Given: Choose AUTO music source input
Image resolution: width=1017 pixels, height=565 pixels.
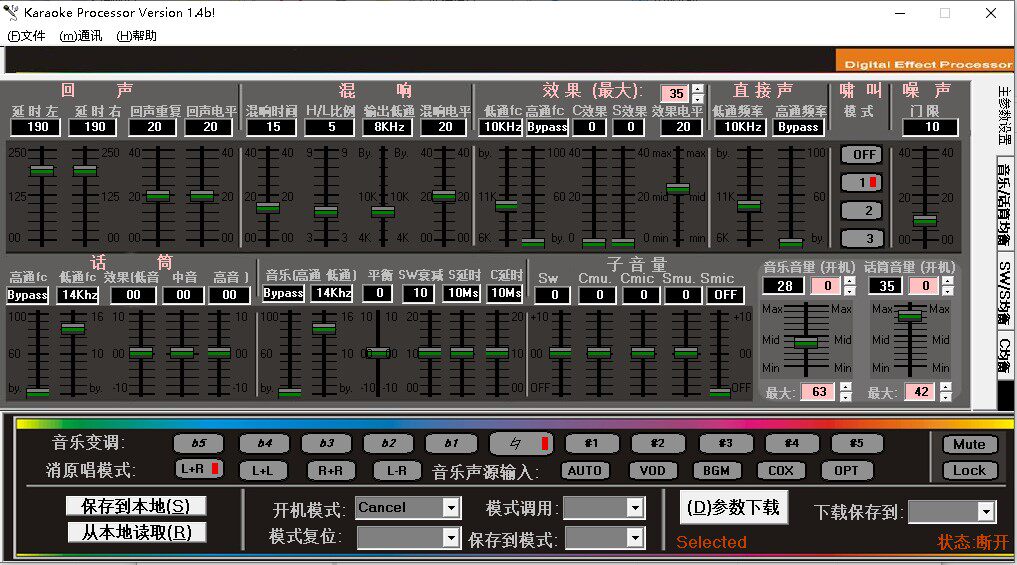Looking at the screenshot, I should tap(584, 471).
